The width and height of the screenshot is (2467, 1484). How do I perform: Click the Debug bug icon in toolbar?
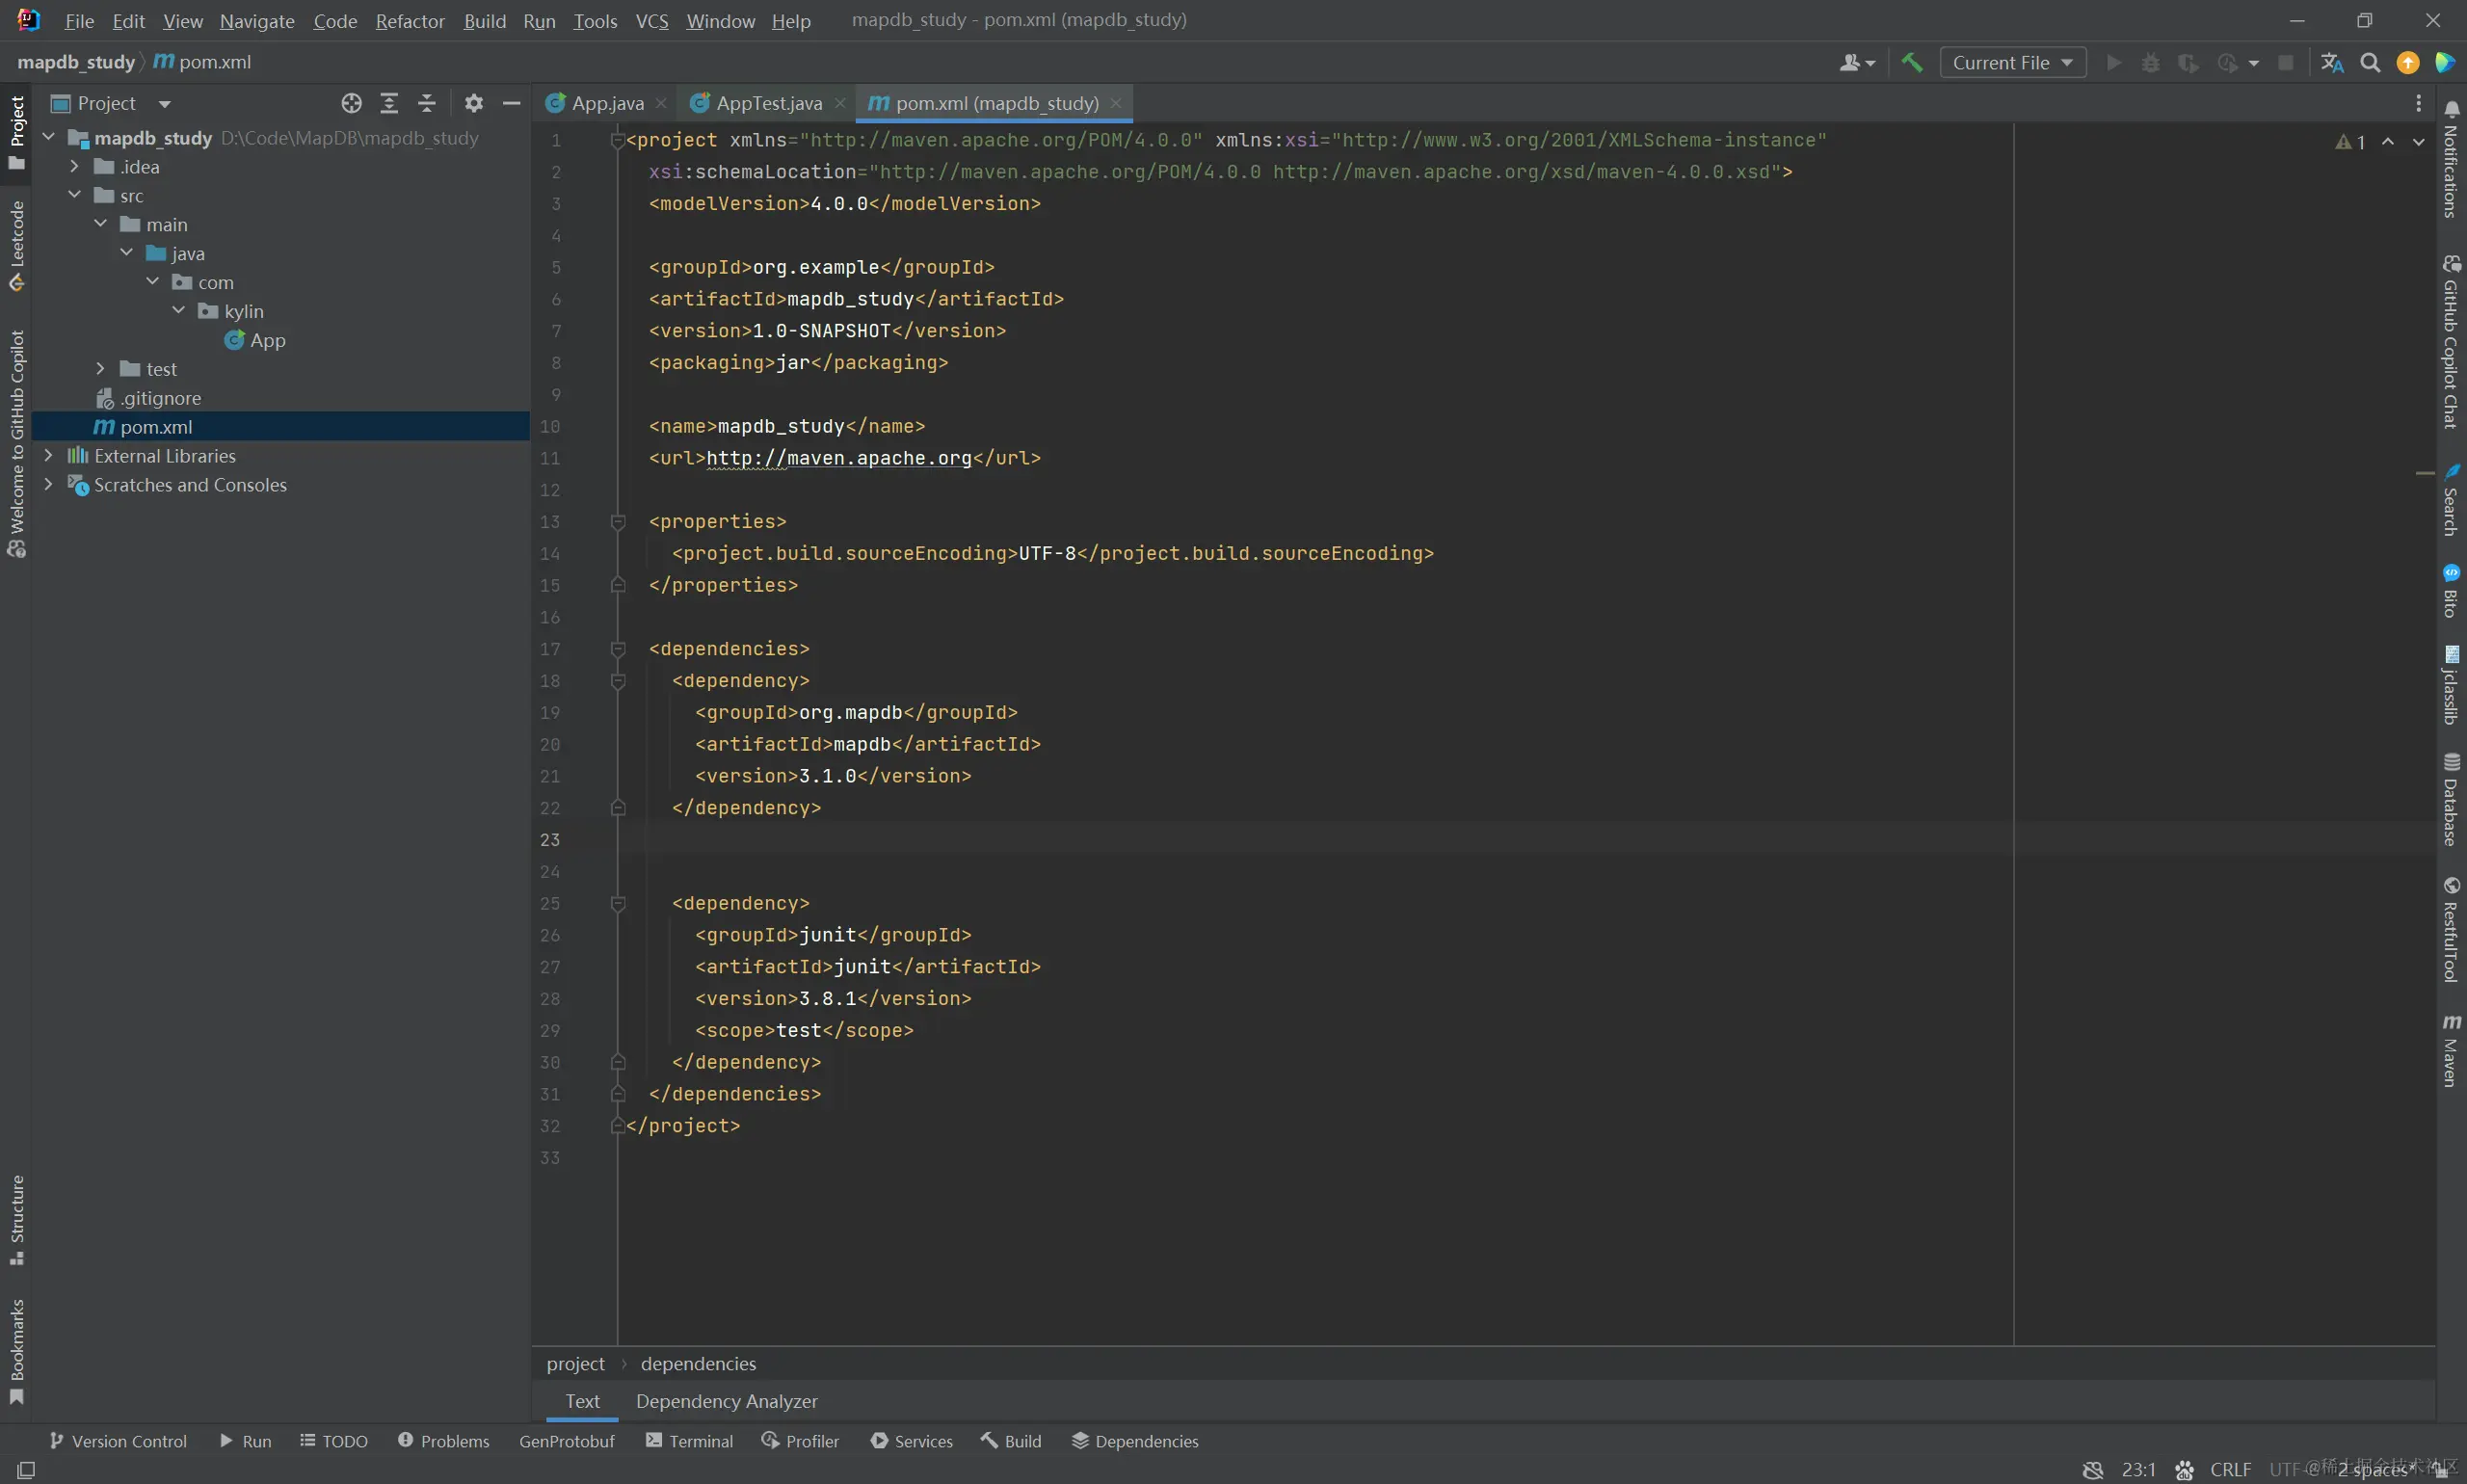pyautogui.click(x=2151, y=62)
